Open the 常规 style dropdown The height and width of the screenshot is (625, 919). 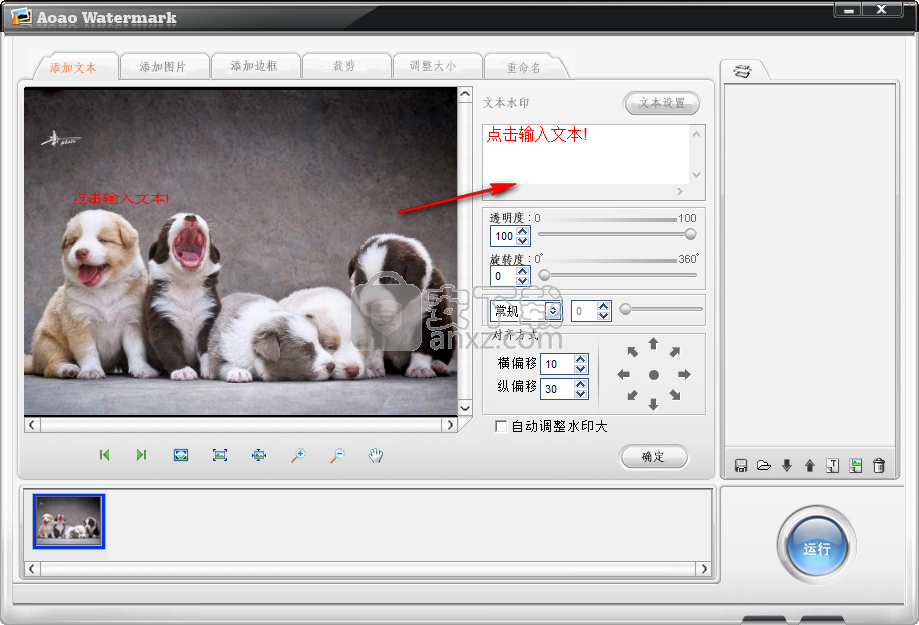pyautogui.click(x=553, y=311)
